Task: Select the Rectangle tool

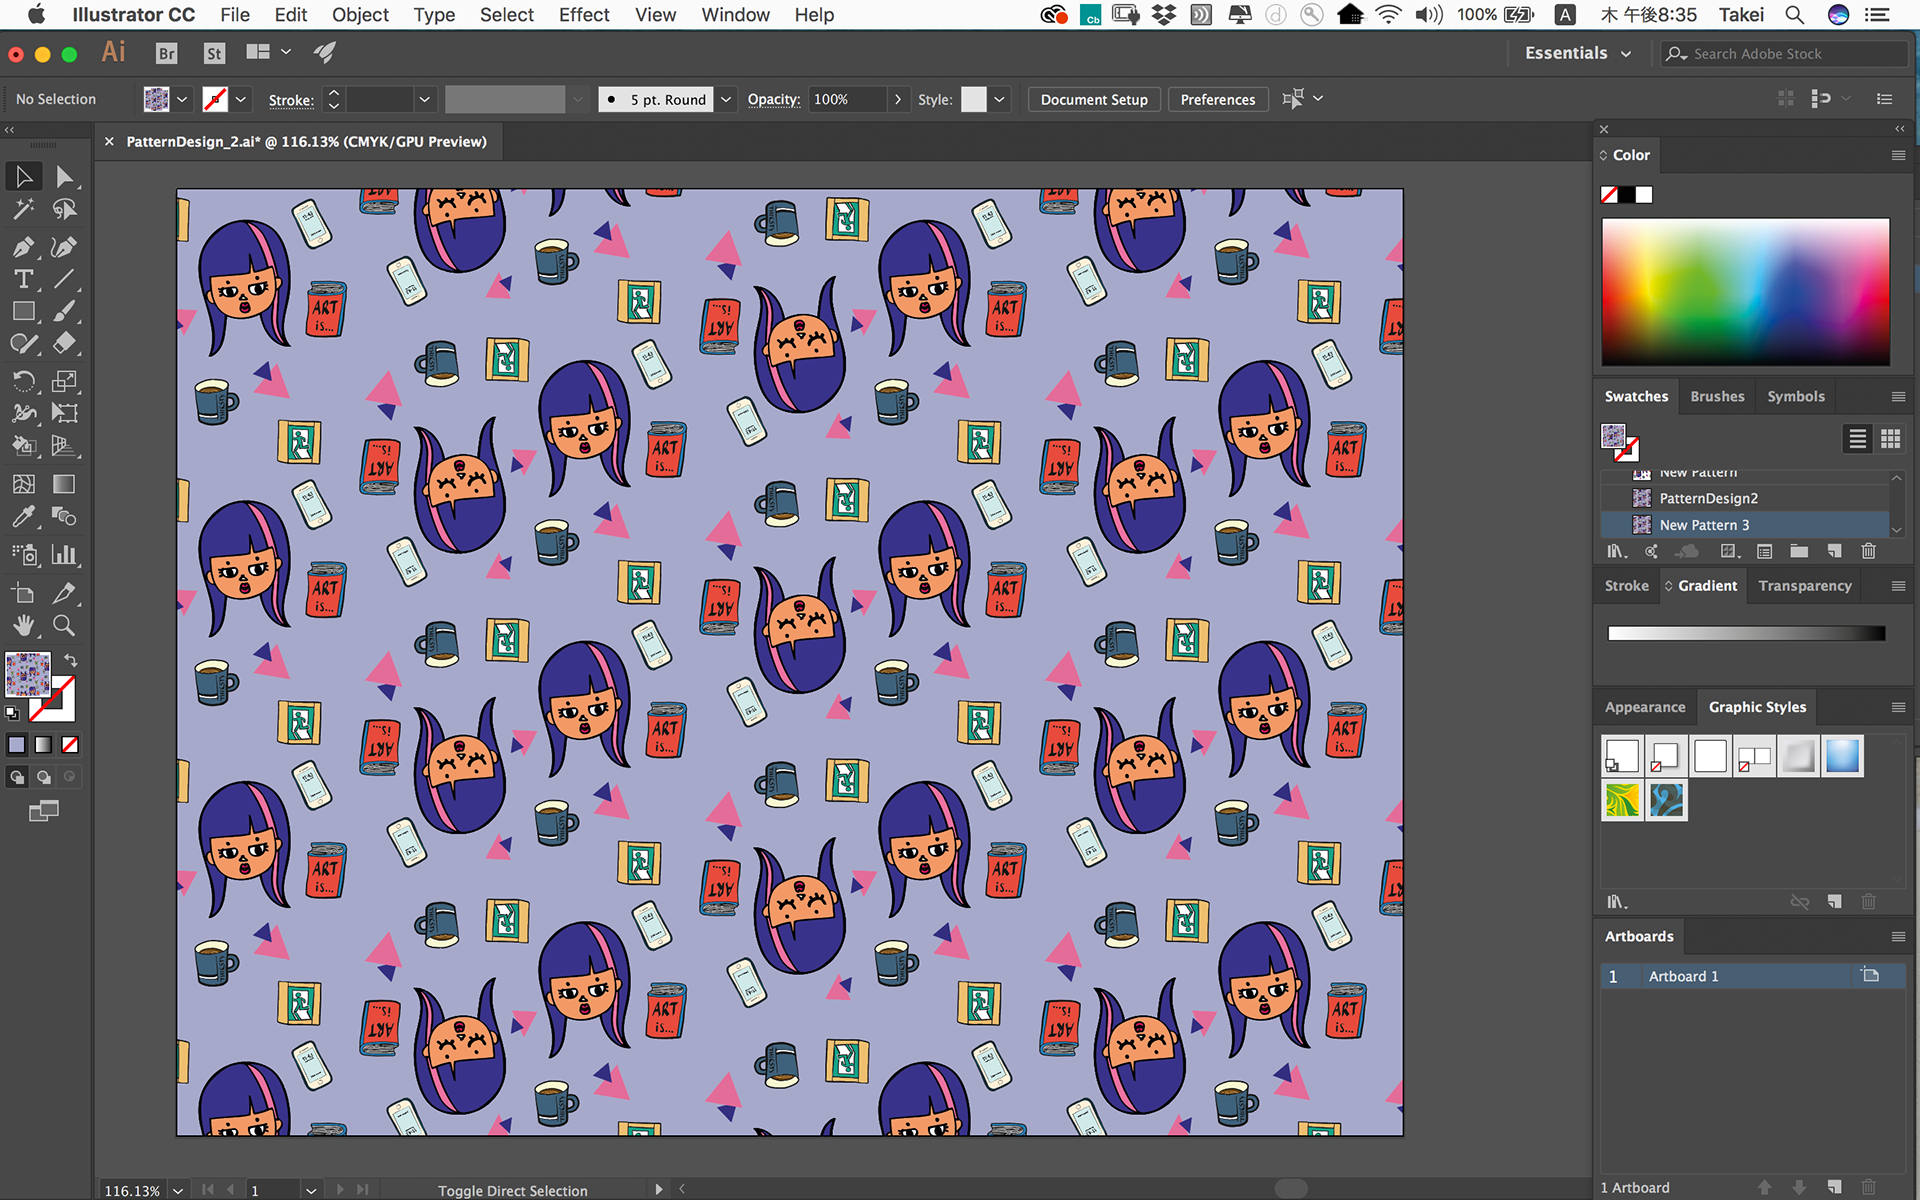Action: click(24, 312)
